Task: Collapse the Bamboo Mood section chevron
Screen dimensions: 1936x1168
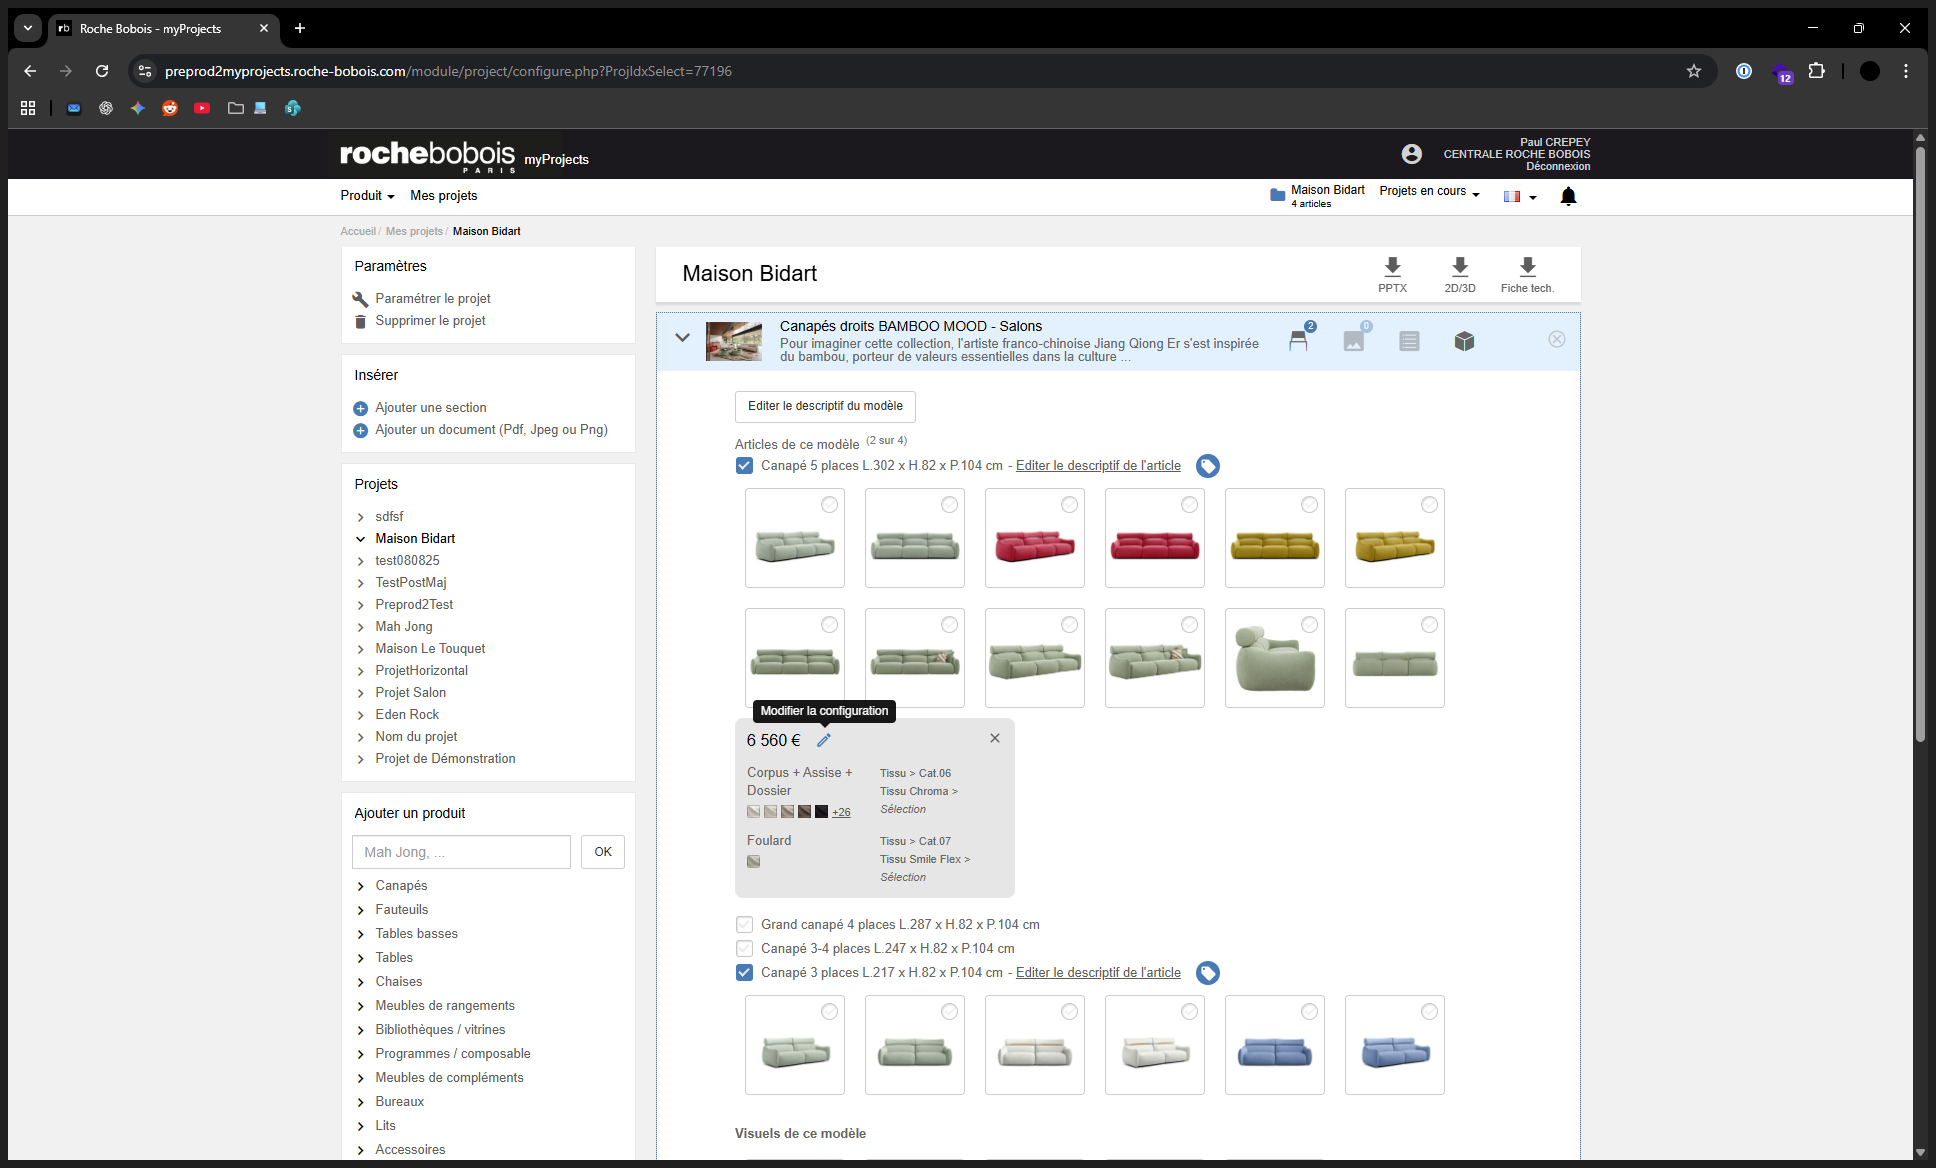Action: 682,338
